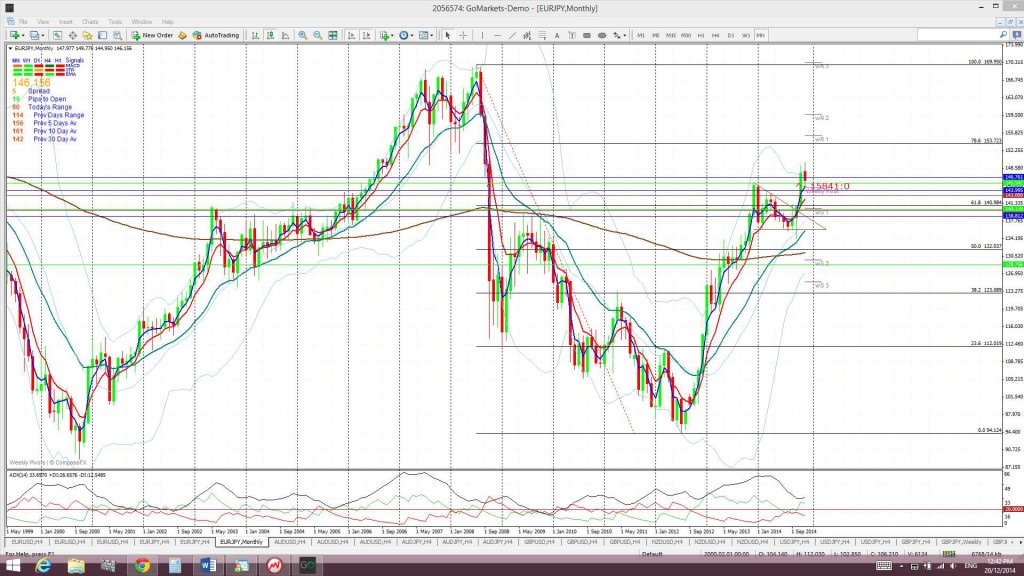The height and width of the screenshot is (576, 1024).
Task: Click the search magnifier icon
Action: pos(1004,35)
